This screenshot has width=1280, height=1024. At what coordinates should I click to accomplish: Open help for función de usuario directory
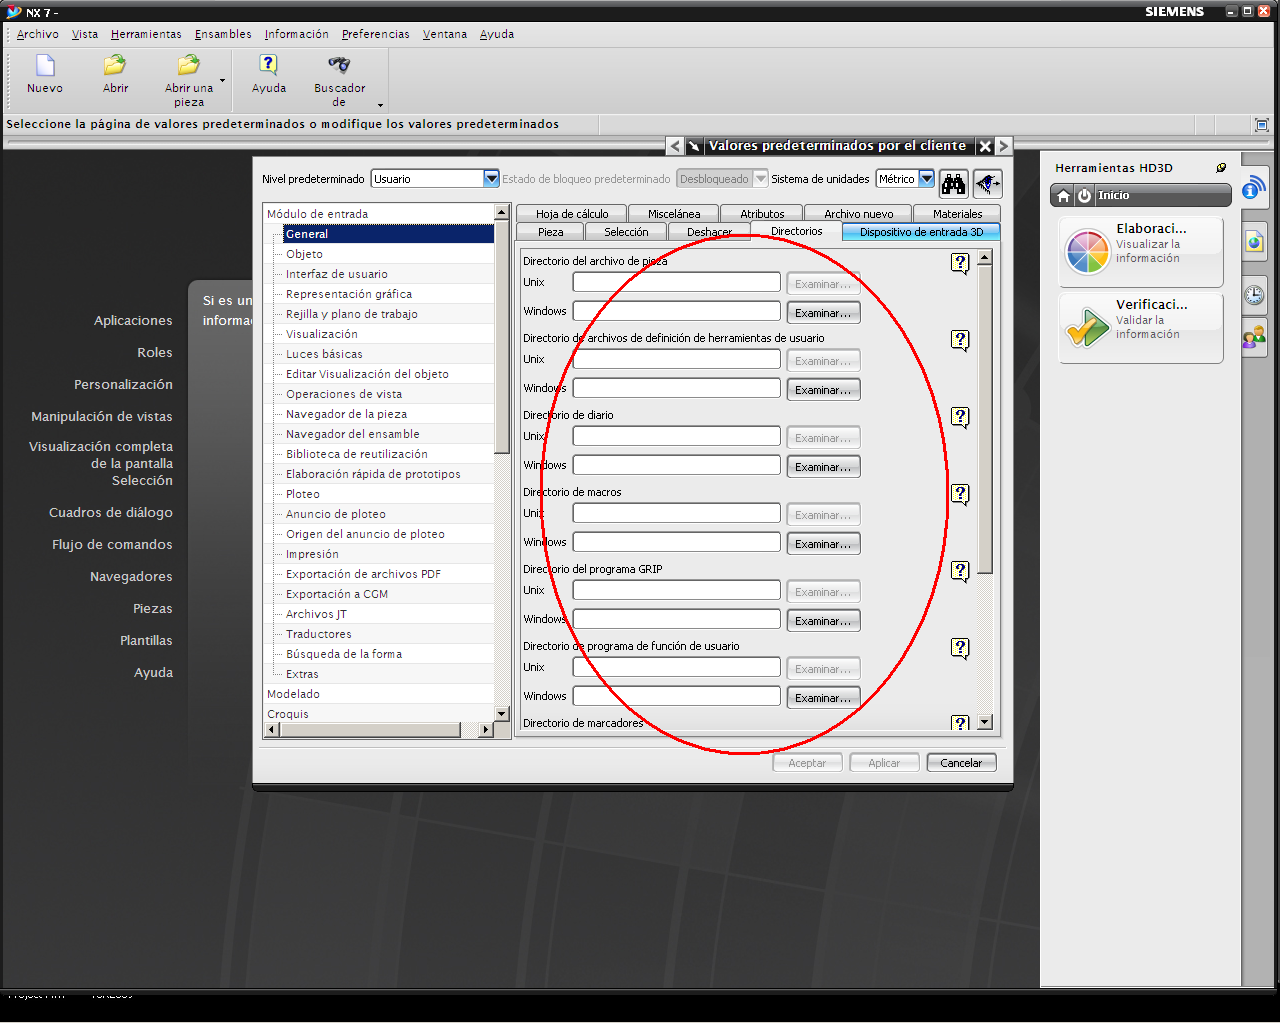coord(960,648)
